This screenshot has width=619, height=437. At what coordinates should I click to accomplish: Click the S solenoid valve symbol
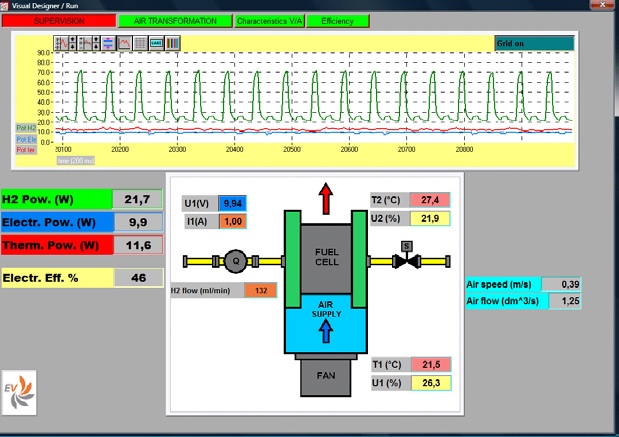(x=407, y=255)
